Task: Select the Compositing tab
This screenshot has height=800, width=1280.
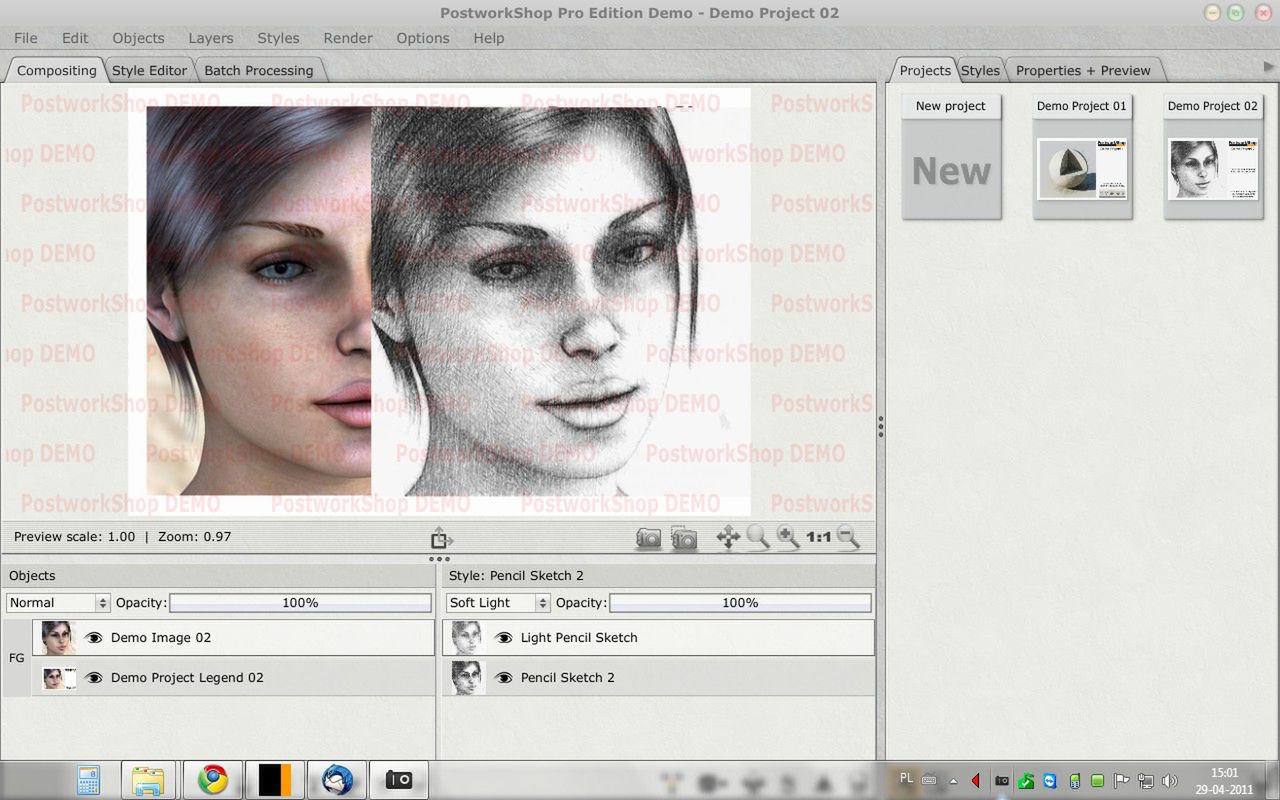Action: coord(56,70)
